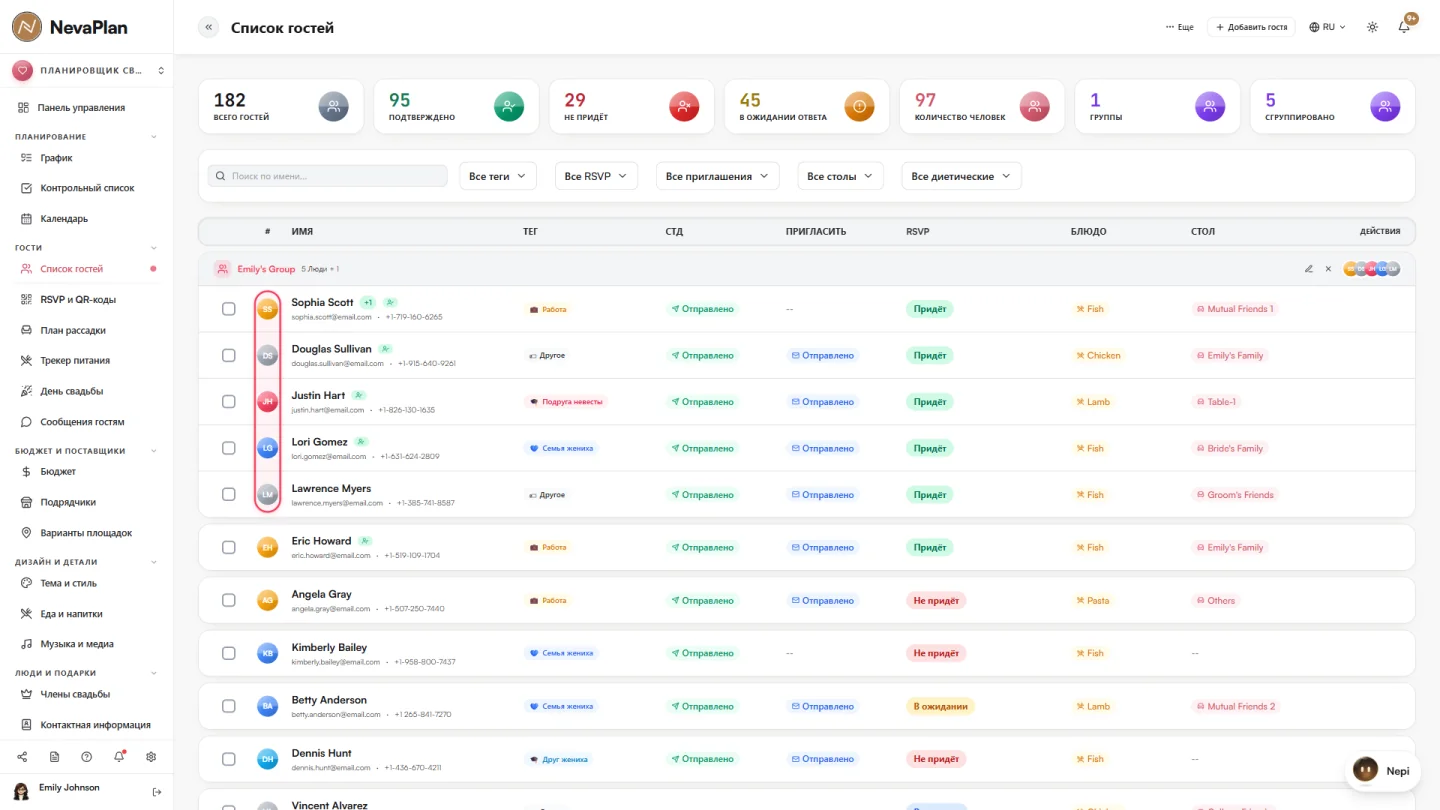Viewport: 1440px width, 810px height.
Task: Click the share icon in sidebar footer
Action: tap(22, 757)
